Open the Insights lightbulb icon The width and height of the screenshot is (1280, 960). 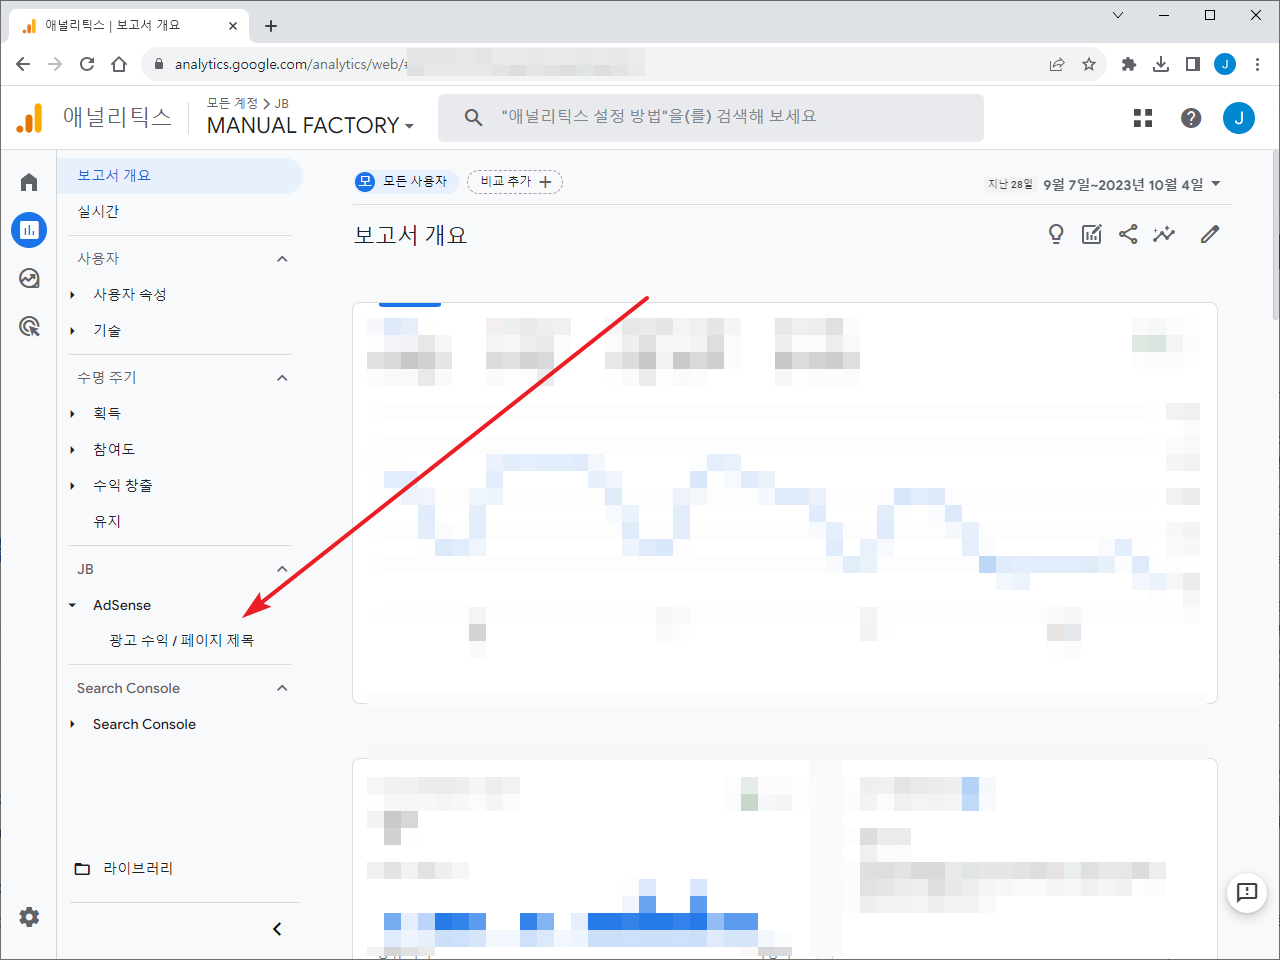(x=1056, y=234)
